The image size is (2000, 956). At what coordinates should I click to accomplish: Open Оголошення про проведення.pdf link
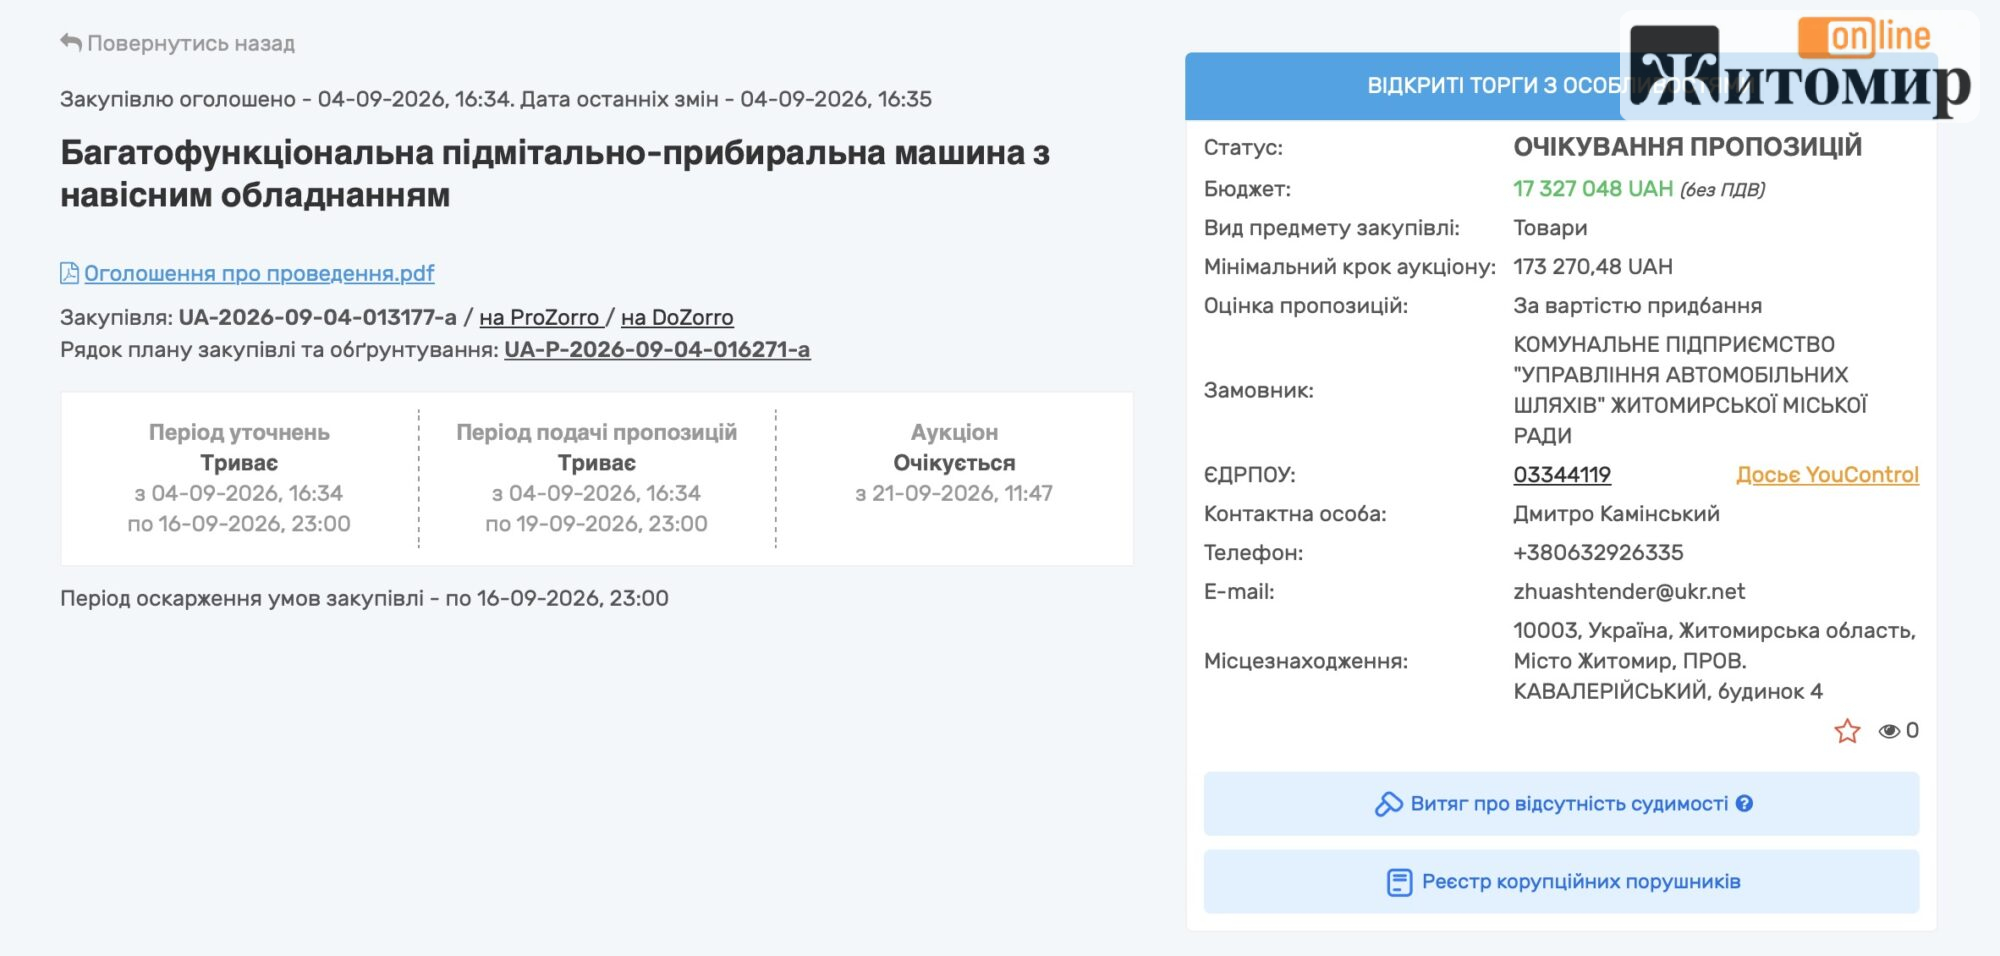pos(259,273)
